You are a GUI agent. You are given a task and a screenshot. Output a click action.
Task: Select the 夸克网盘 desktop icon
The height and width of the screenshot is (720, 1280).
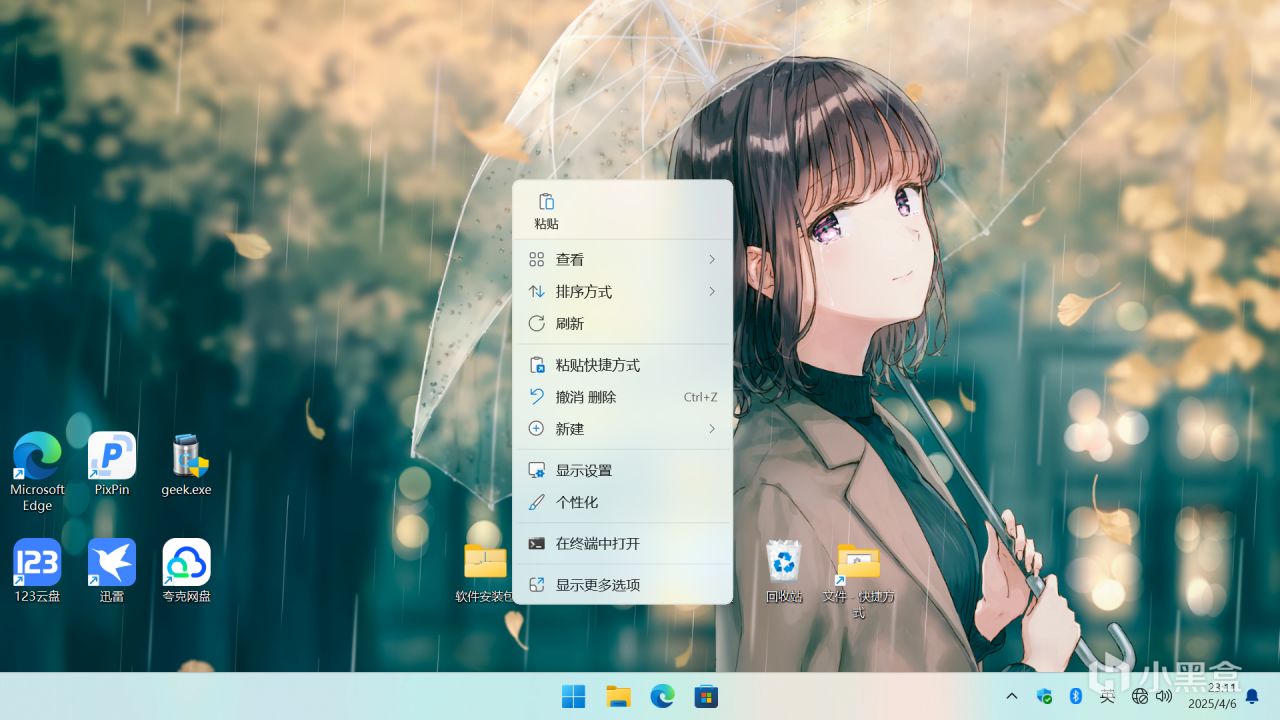tap(186, 571)
